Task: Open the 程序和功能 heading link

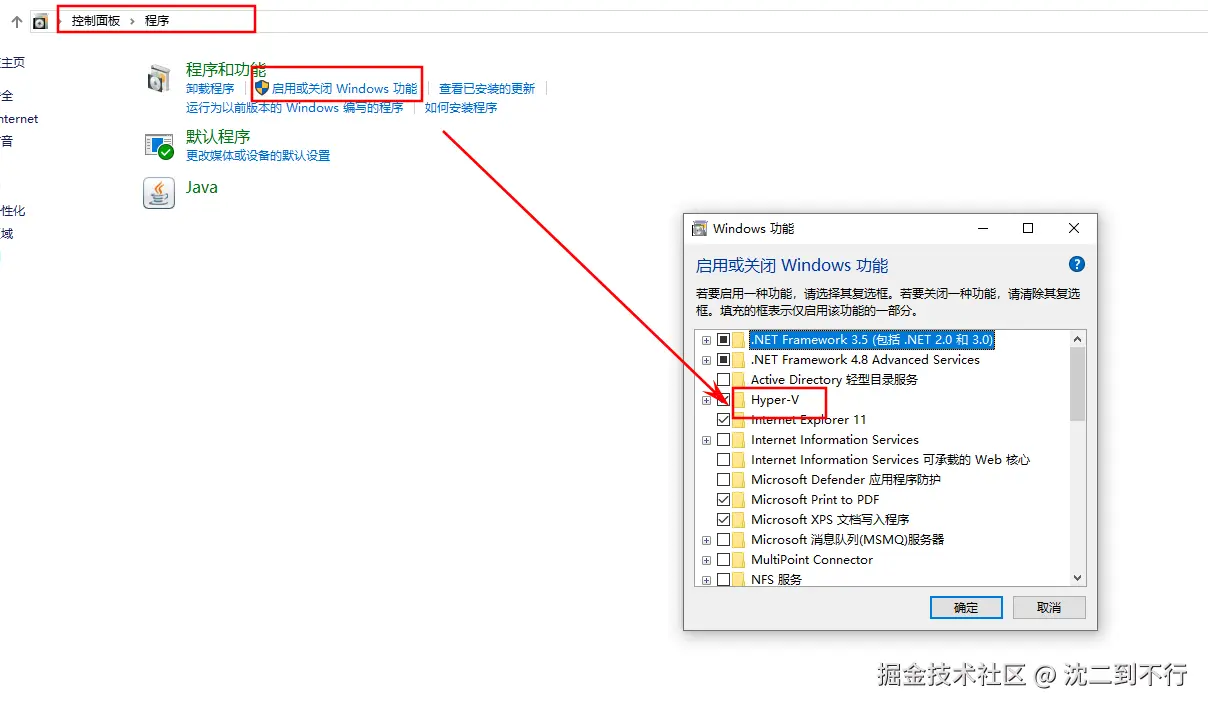Action: (x=226, y=70)
